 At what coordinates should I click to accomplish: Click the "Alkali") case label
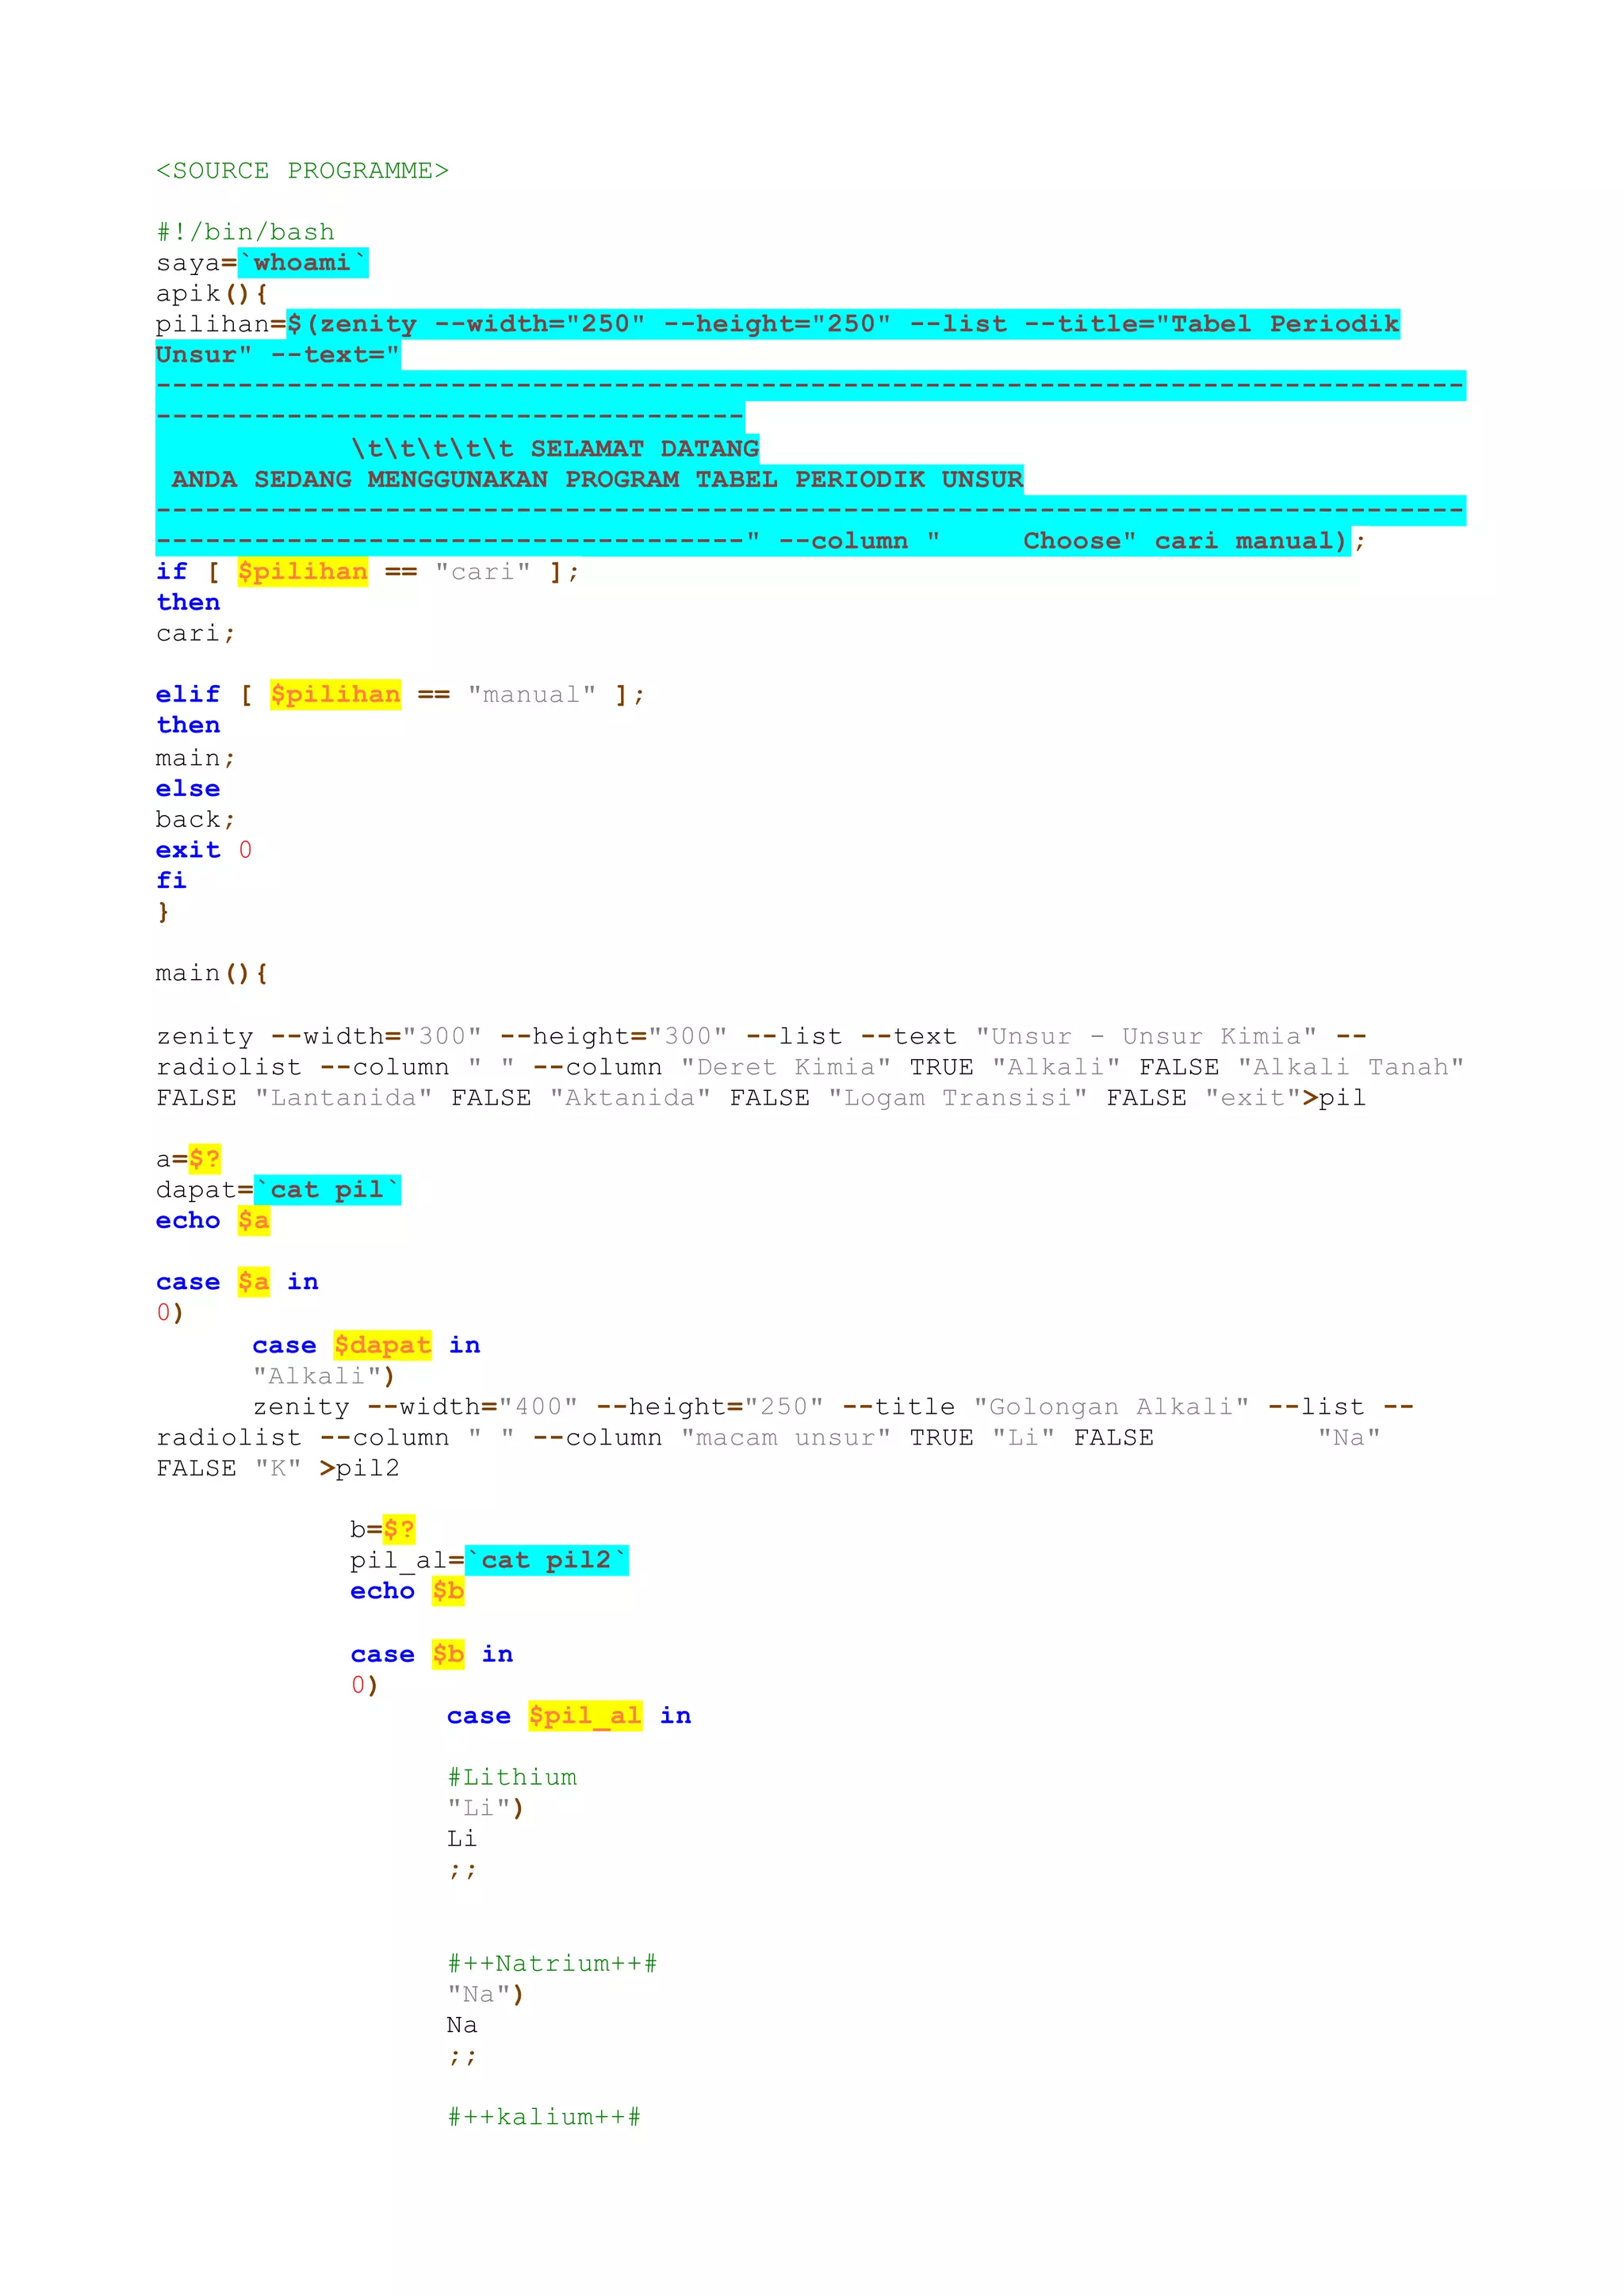[x=324, y=1377]
